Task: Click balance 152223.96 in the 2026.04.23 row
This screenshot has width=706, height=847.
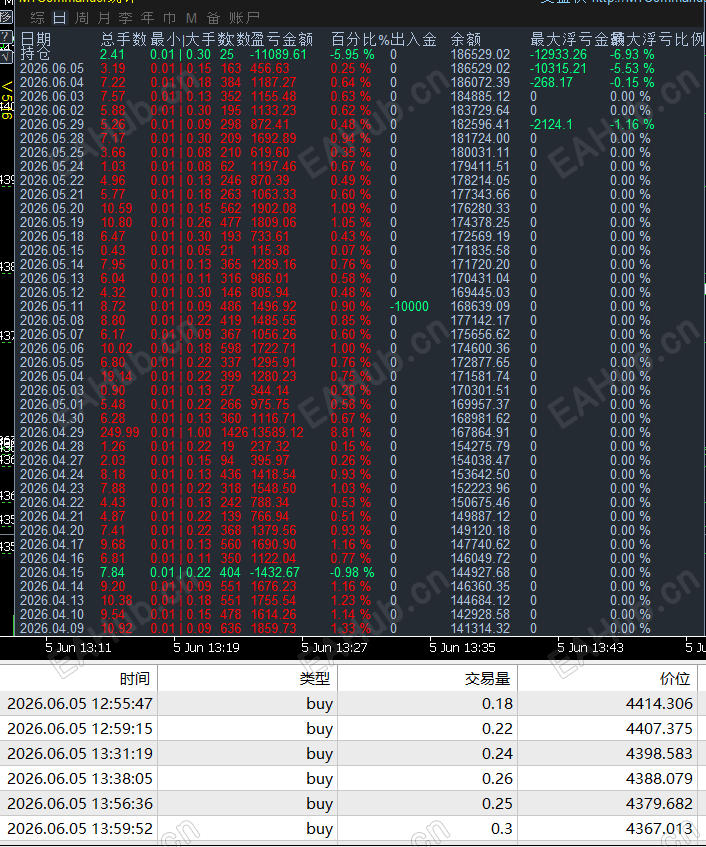Action: tap(480, 489)
